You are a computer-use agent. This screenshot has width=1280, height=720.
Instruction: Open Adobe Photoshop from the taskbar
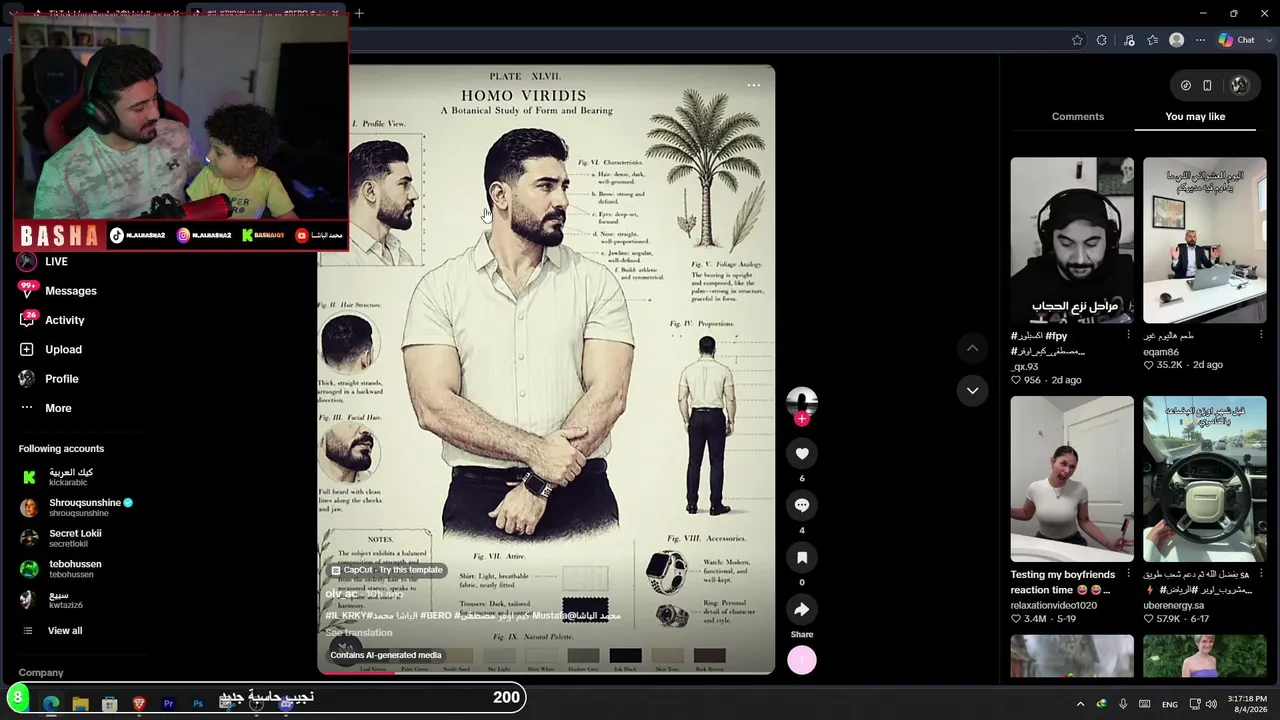[198, 704]
